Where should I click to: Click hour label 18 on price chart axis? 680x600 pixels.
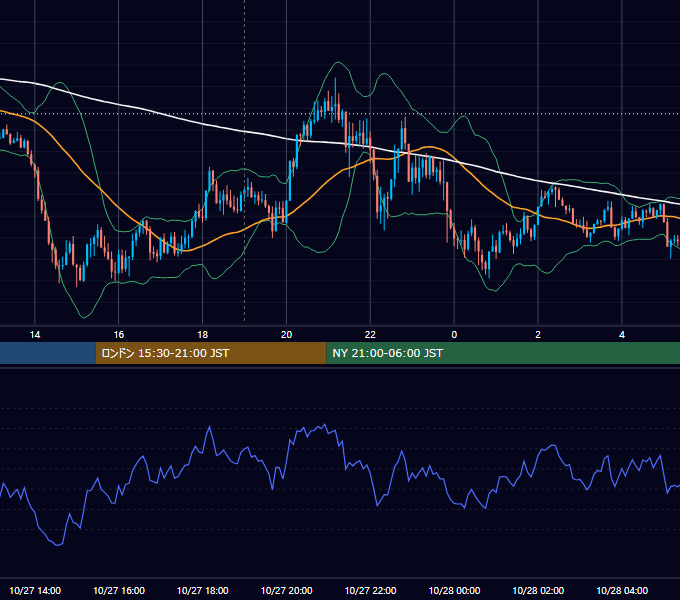[x=203, y=335]
